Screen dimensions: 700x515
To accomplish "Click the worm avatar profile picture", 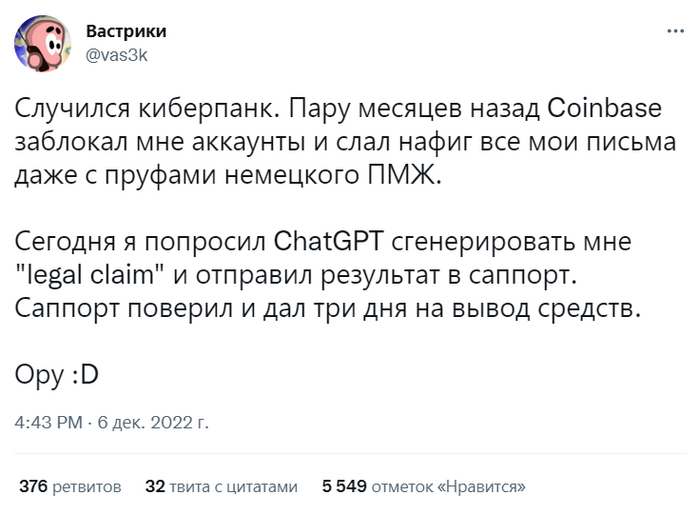I will point(43,43).
